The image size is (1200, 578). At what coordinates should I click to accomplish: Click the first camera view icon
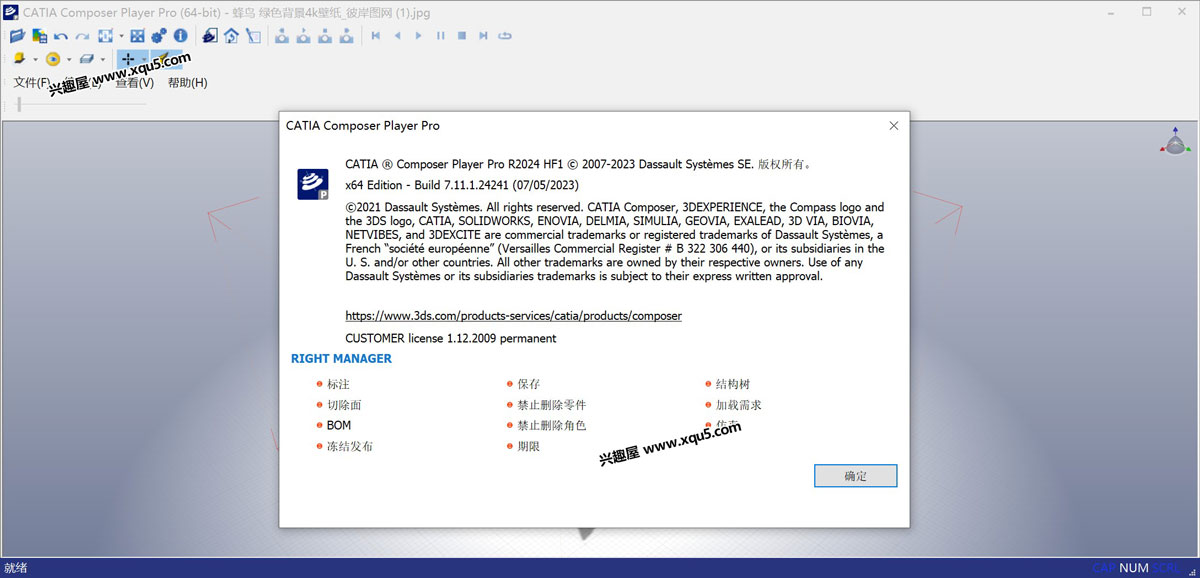(282, 36)
